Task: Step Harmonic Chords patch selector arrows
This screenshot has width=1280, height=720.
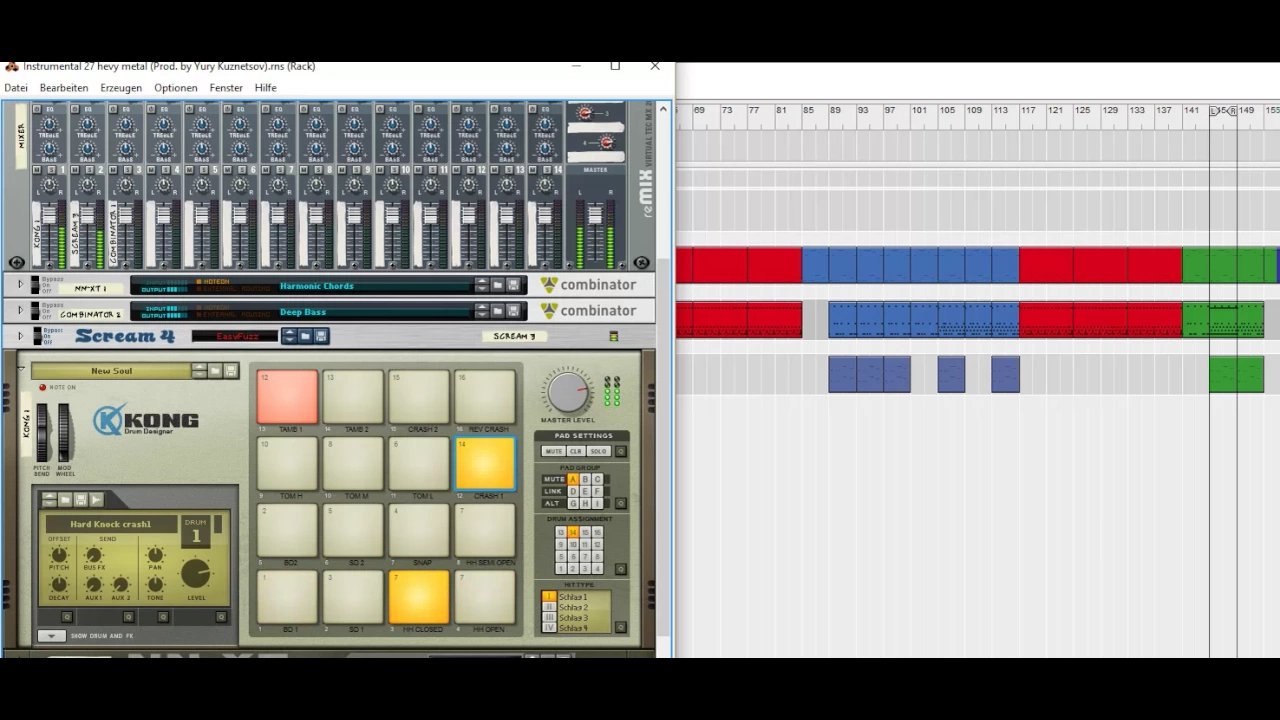Action: 481,285
